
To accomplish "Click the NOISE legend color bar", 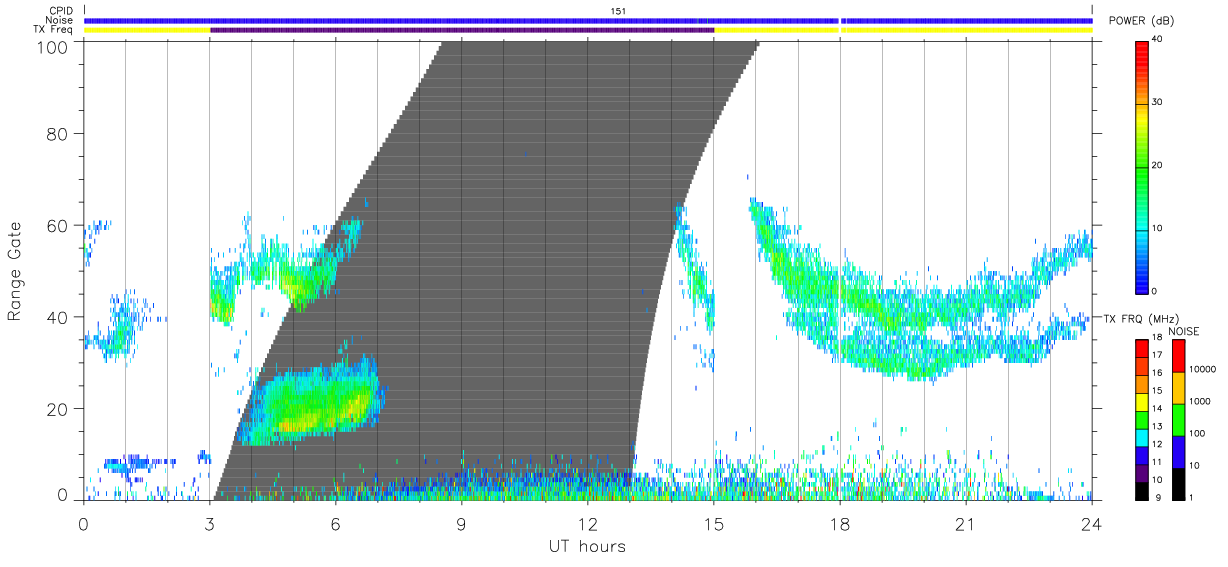I will tap(1178, 418).
